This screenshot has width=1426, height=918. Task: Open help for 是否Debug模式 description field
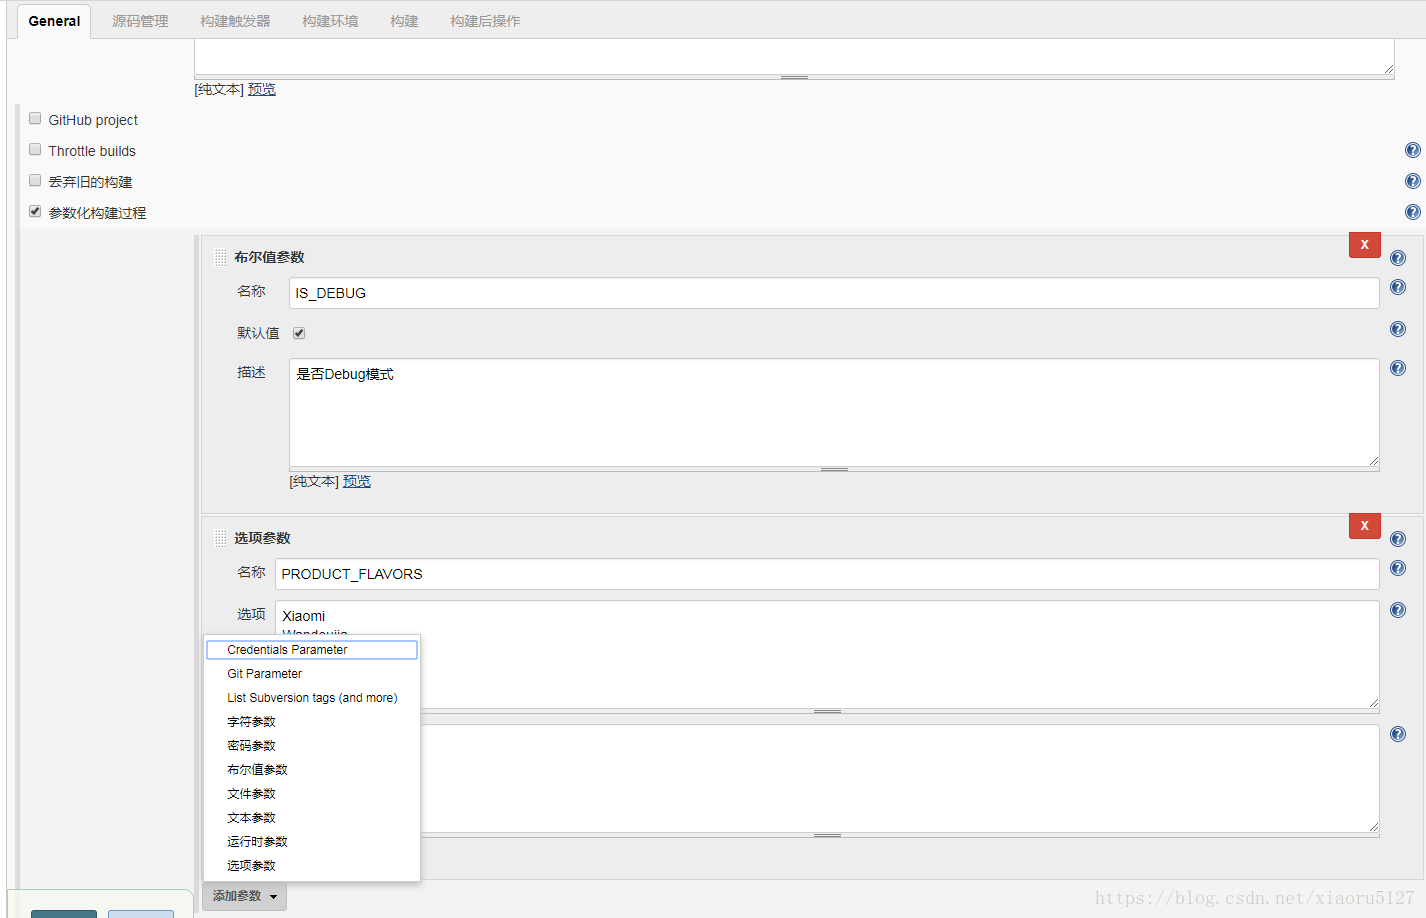tap(1398, 368)
